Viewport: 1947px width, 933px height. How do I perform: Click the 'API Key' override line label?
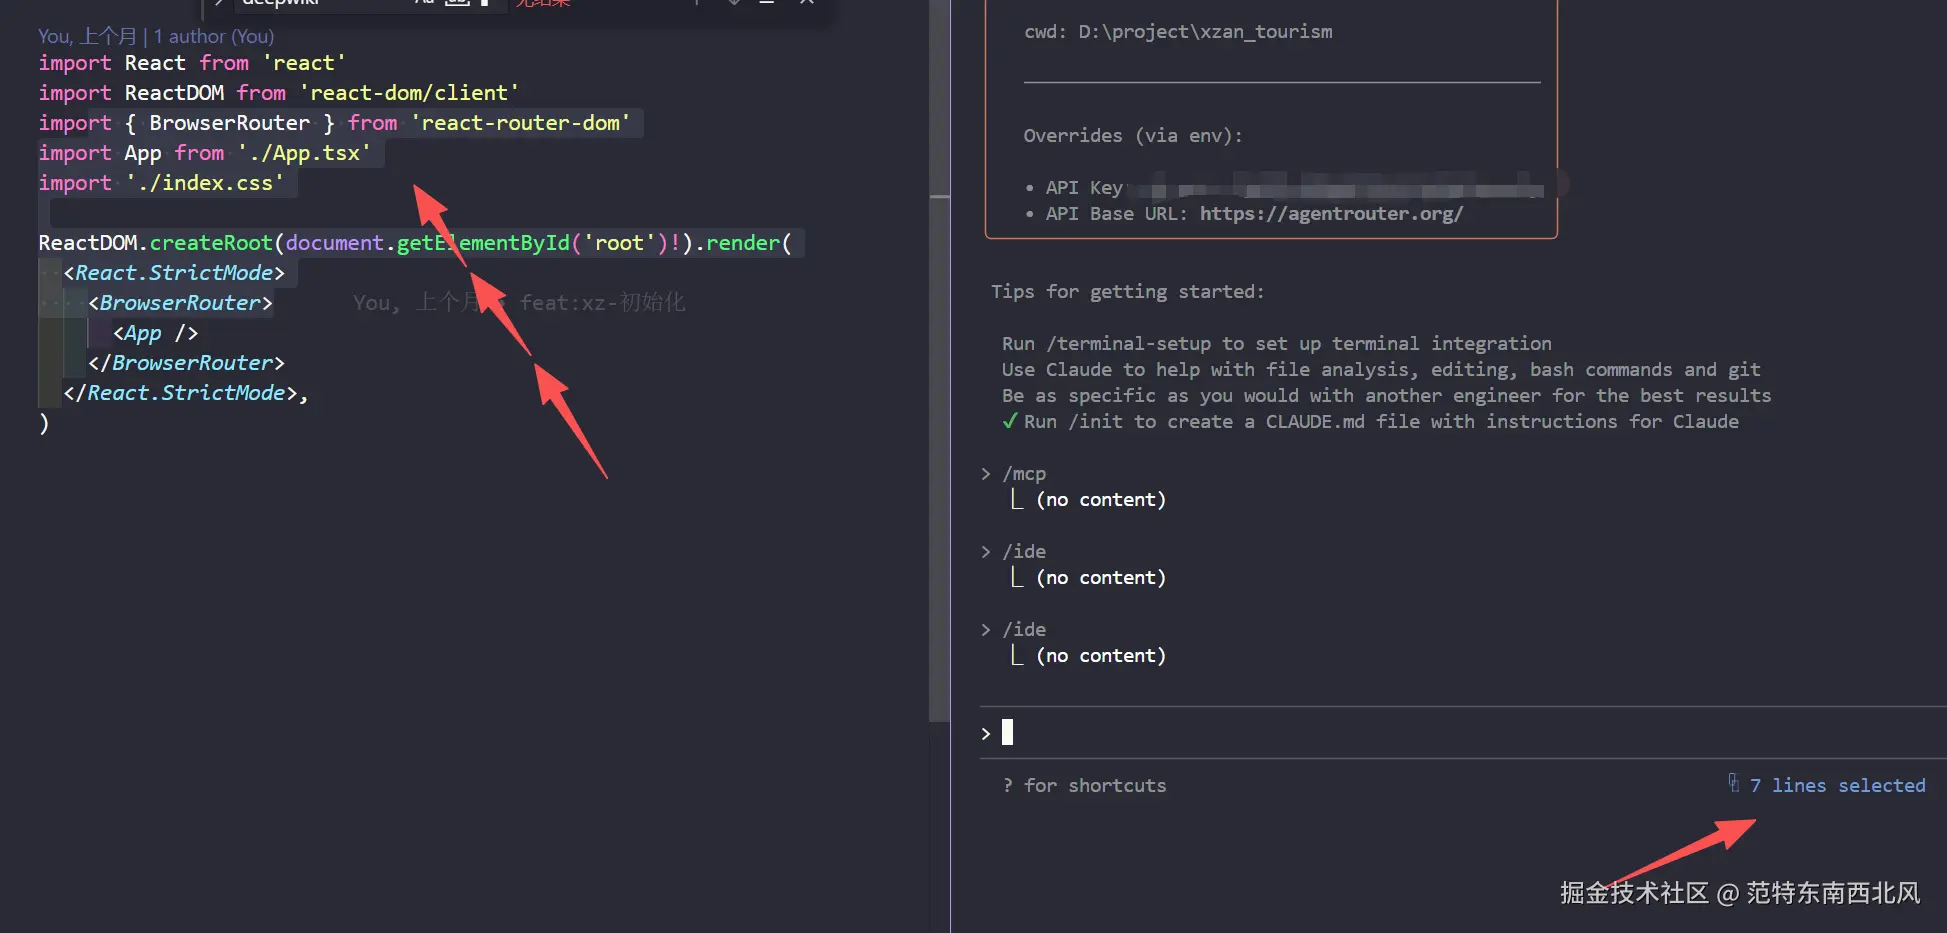(1084, 187)
